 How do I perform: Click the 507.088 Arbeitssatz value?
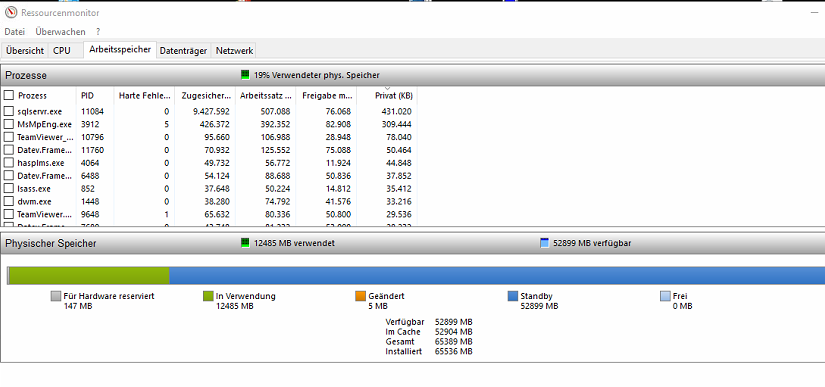click(x=275, y=111)
